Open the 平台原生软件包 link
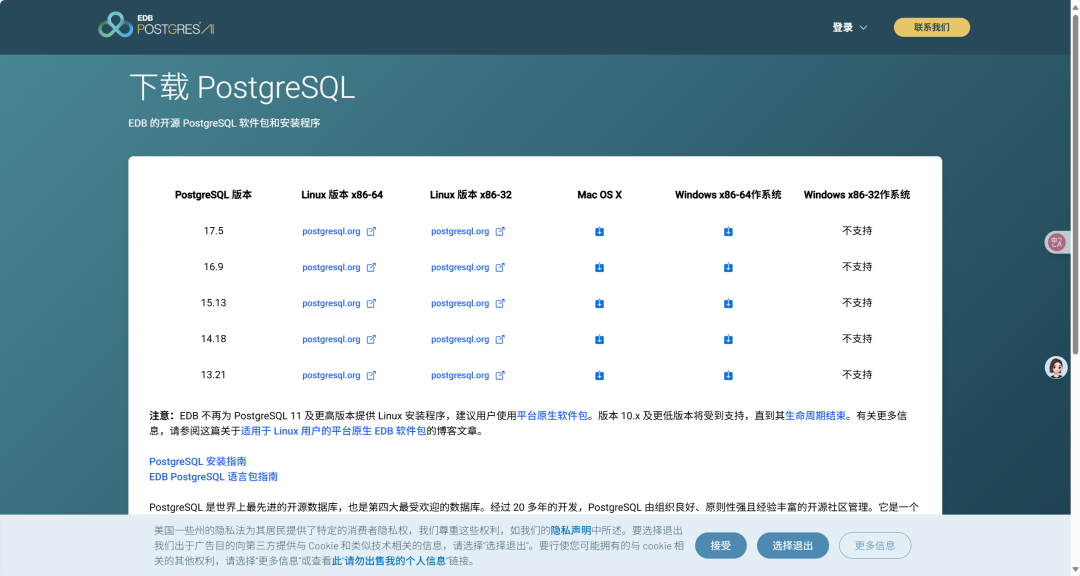 point(552,415)
